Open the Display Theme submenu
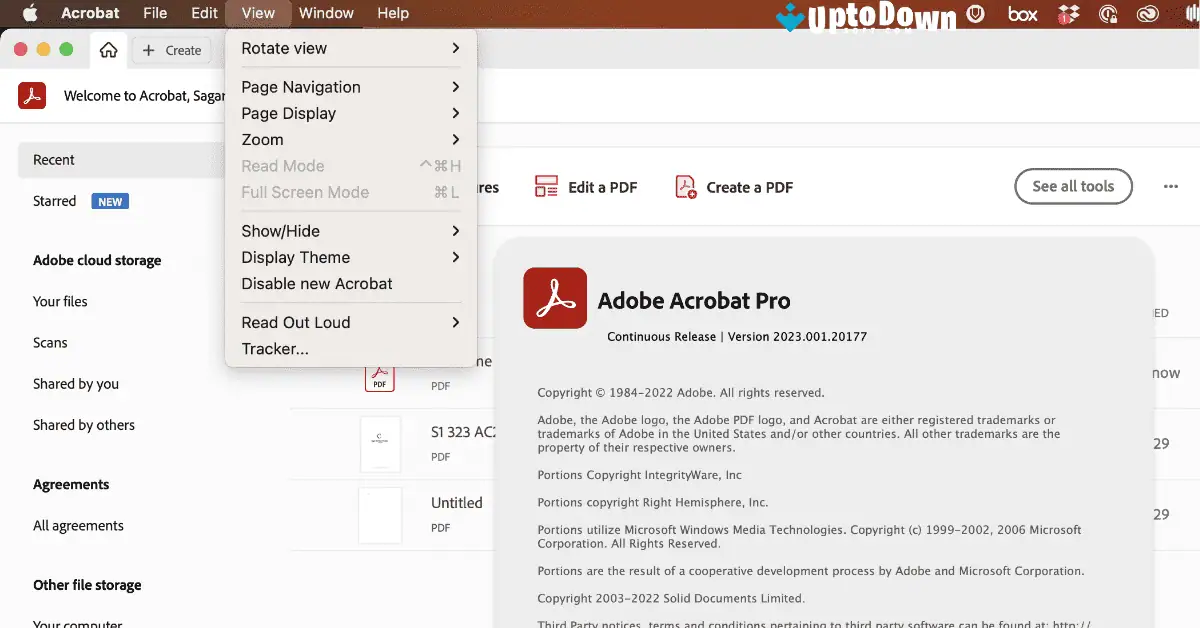The height and width of the screenshot is (628, 1200). coord(294,257)
